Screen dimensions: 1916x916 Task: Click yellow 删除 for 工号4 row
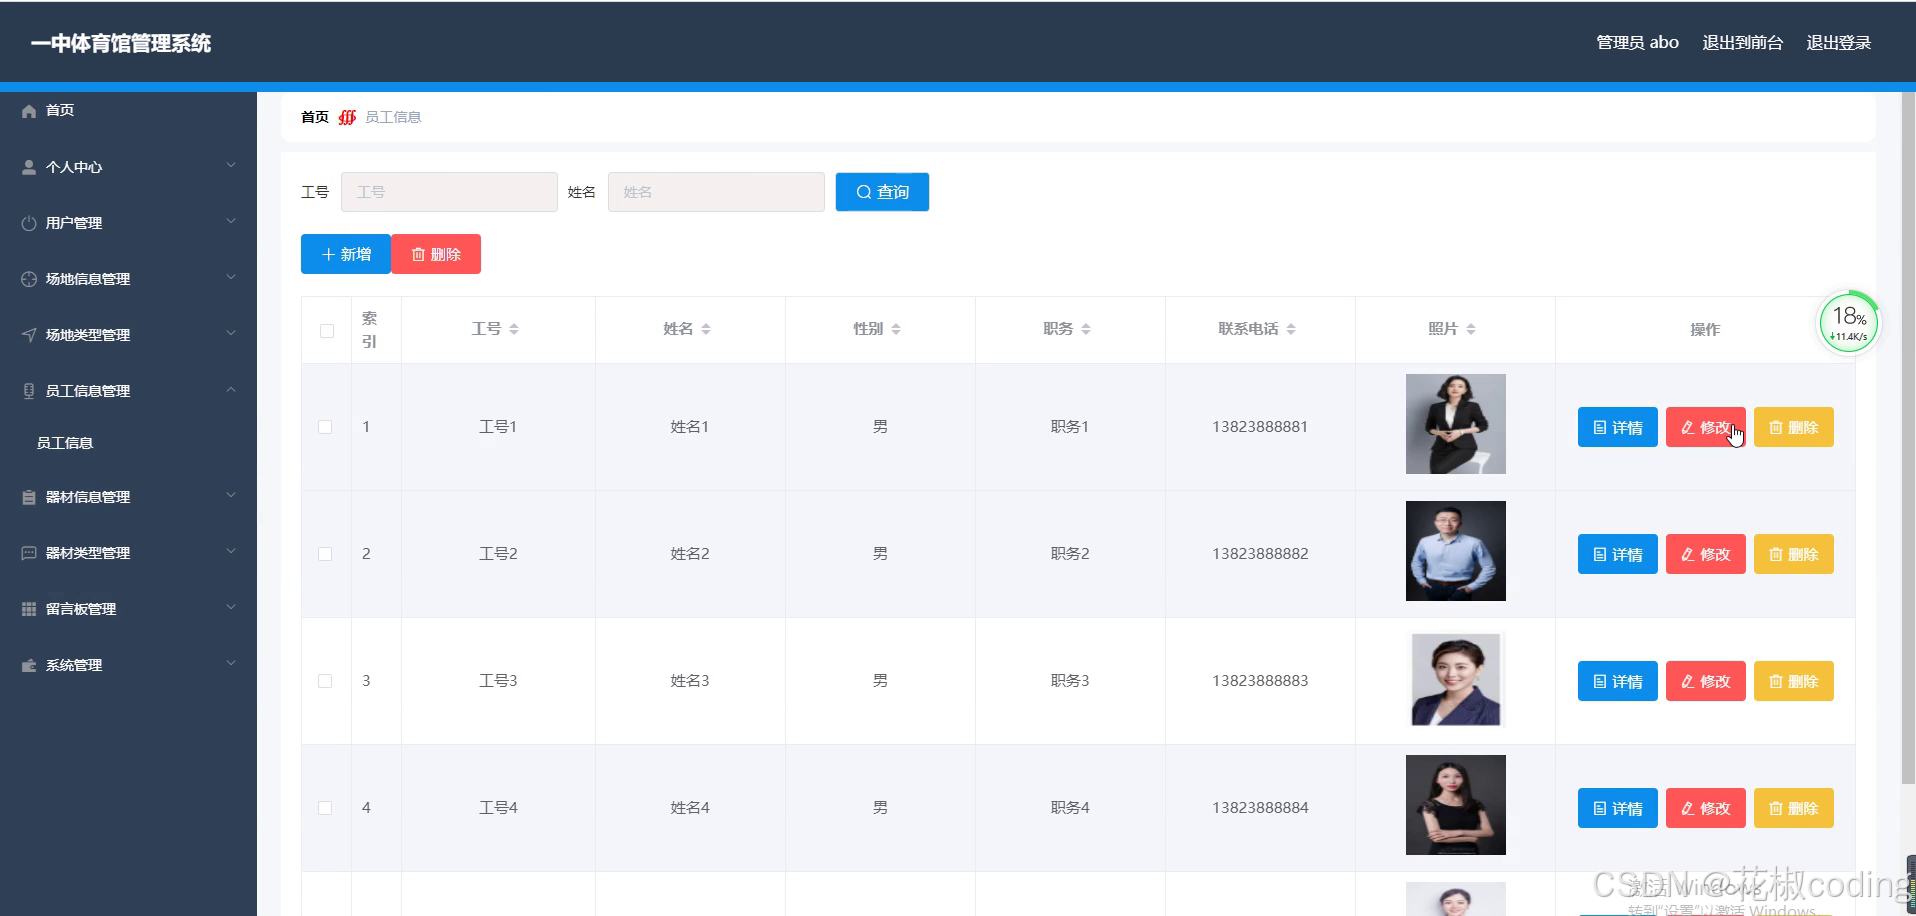pos(1794,808)
